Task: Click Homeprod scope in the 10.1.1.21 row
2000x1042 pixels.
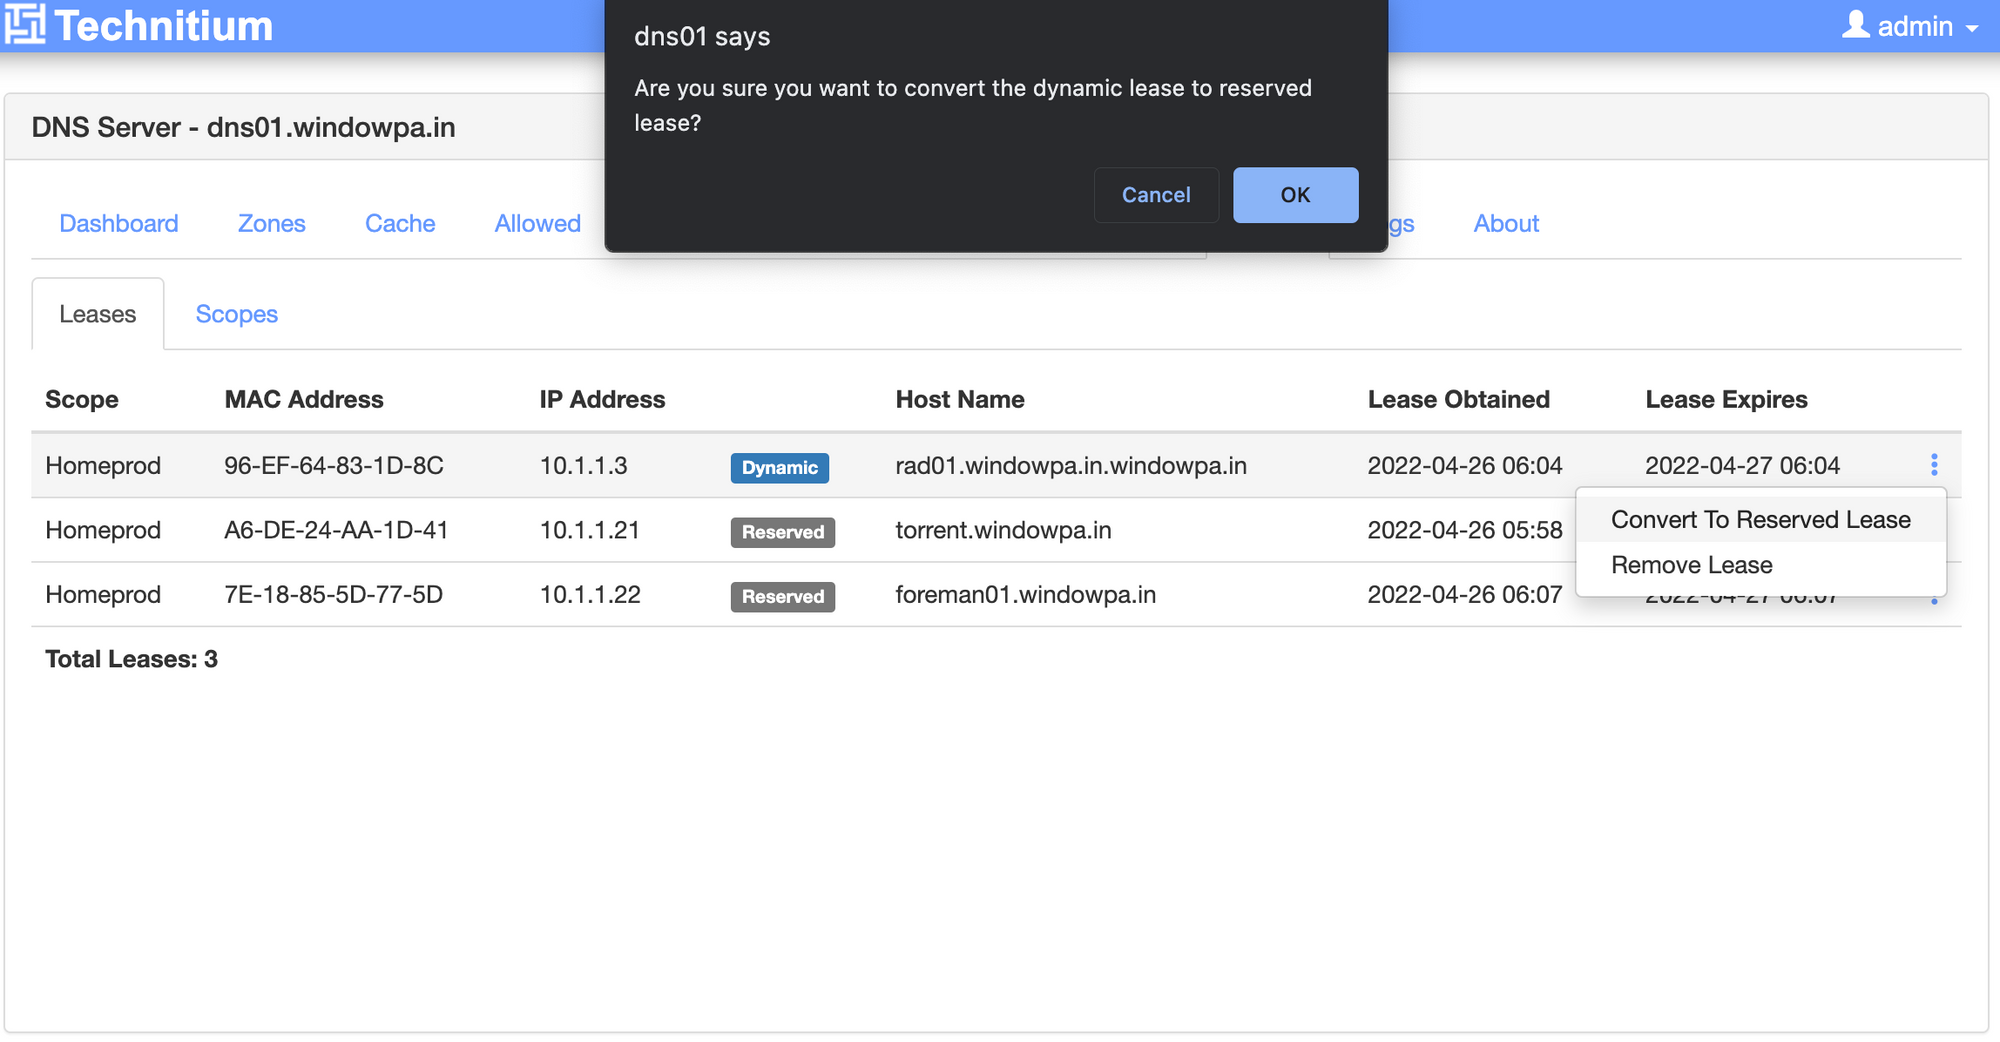Action: 103,530
